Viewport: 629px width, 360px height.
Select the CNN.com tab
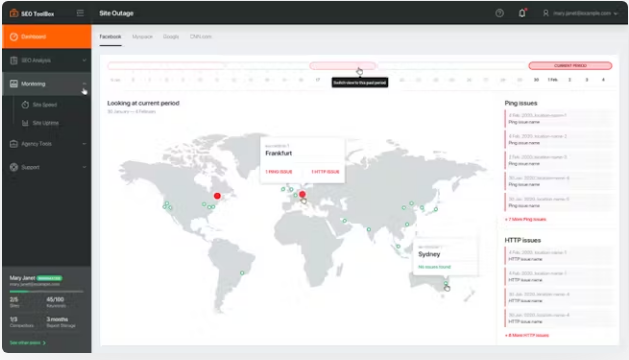click(x=201, y=37)
